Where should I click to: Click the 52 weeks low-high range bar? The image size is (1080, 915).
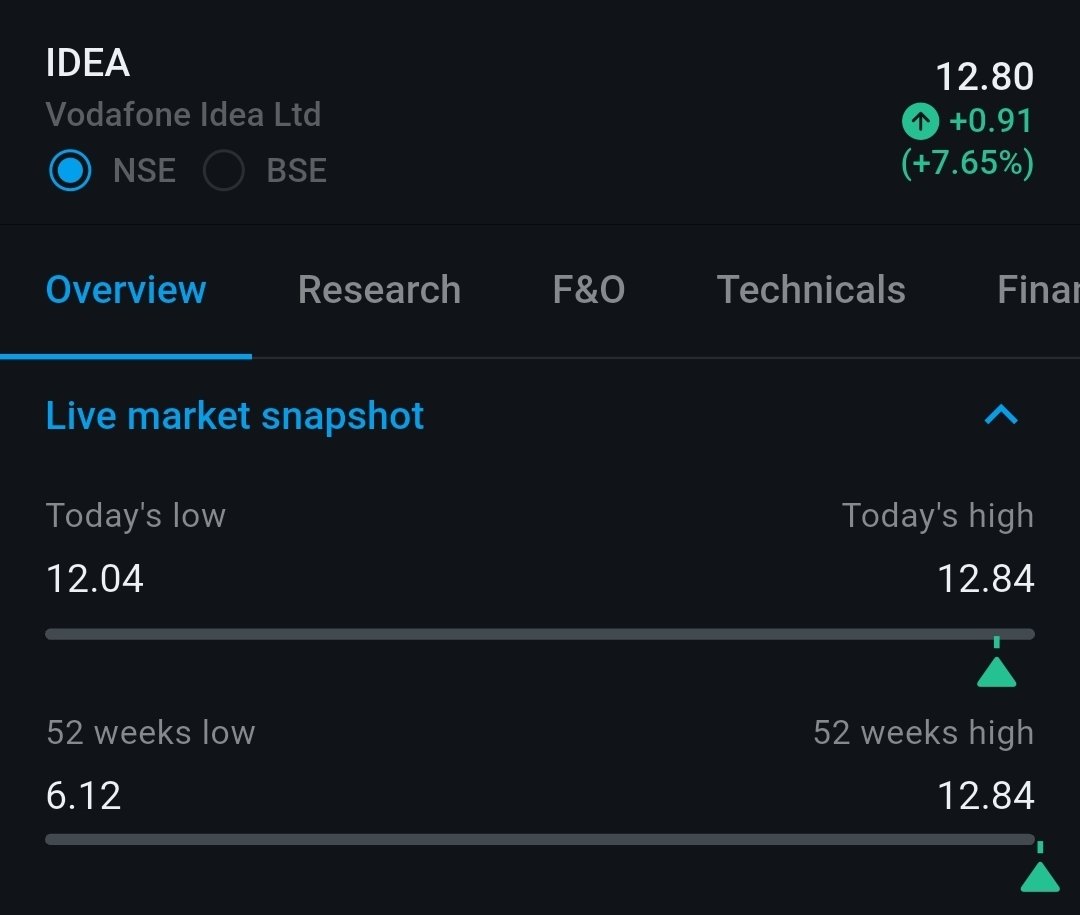(x=540, y=839)
